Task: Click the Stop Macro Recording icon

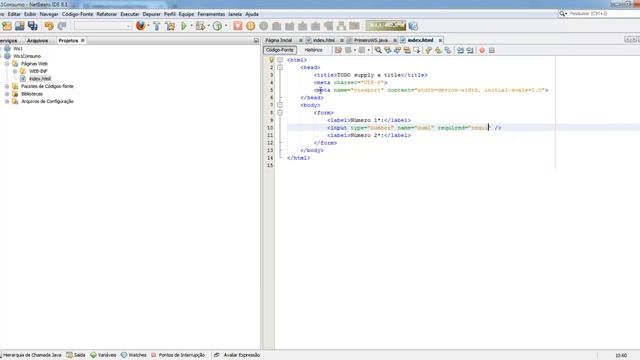Action: 492,50
